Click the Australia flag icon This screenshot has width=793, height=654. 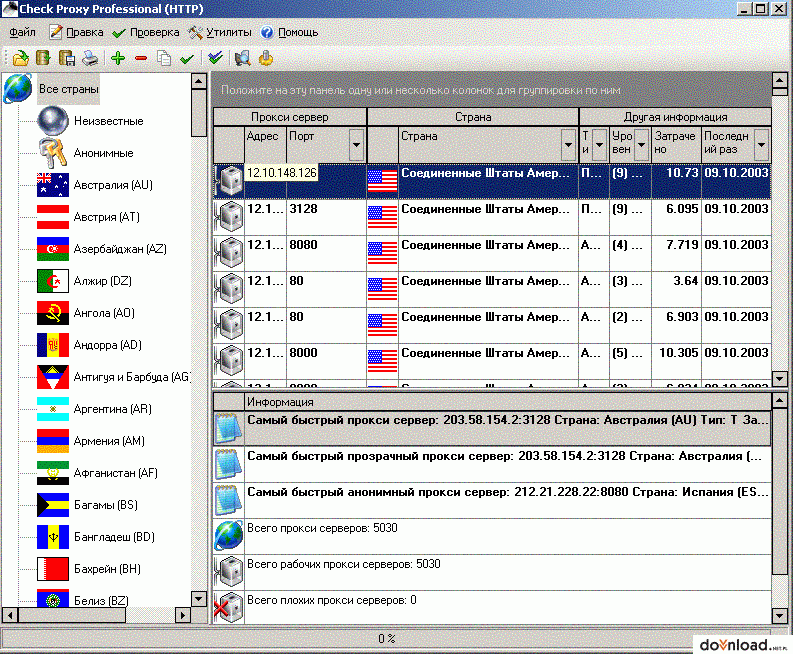53,185
